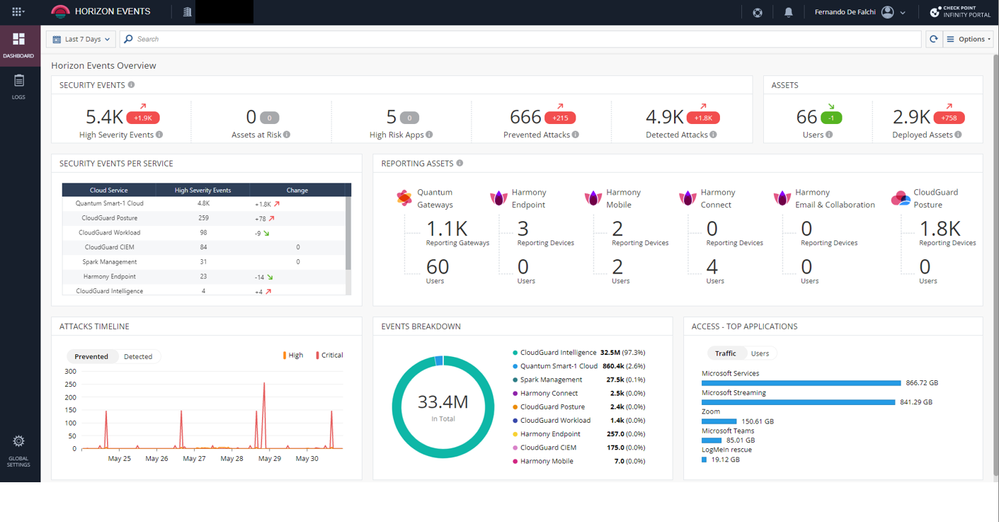The height and width of the screenshot is (522, 999).
Task: Sort by the Change column header
Action: (x=297, y=190)
